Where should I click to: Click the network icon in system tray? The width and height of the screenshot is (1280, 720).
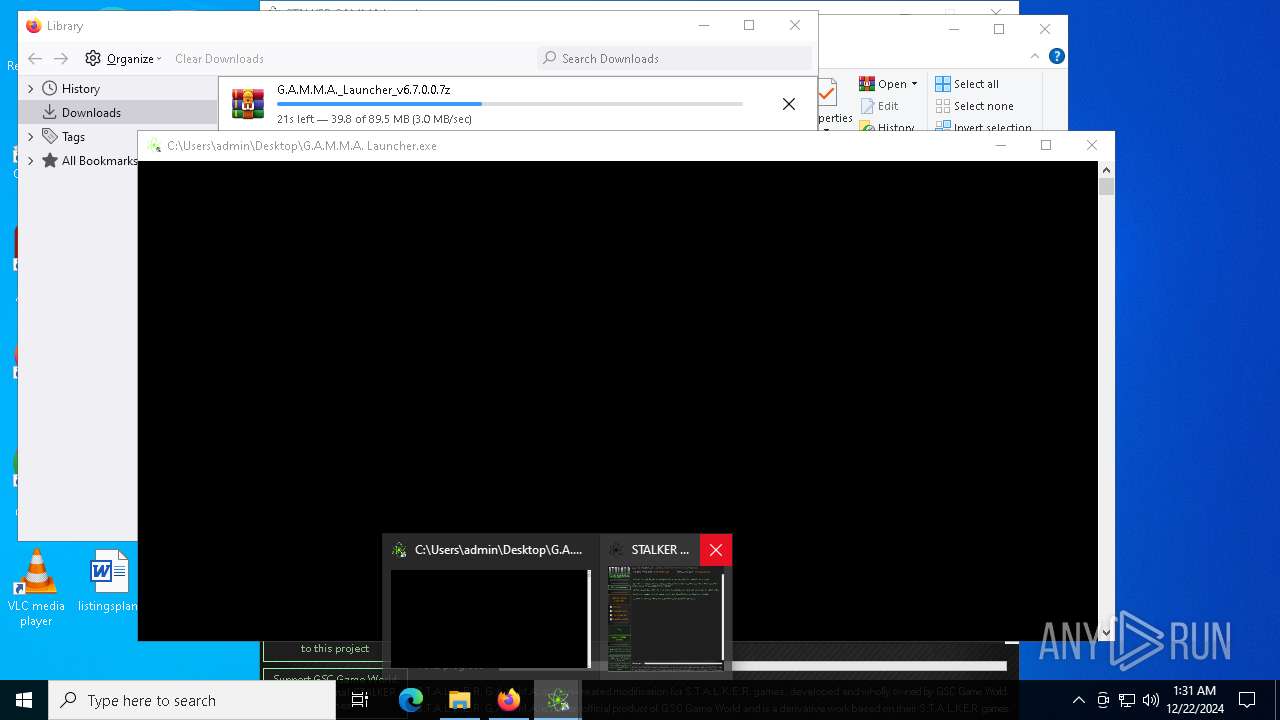point(1127,700)
